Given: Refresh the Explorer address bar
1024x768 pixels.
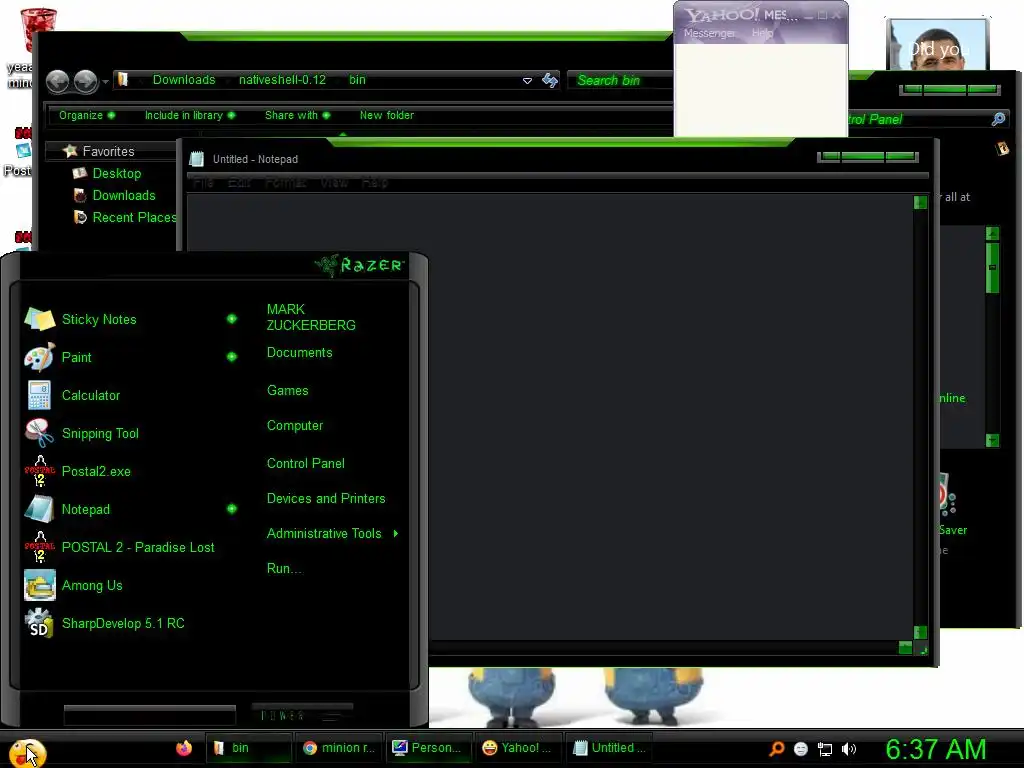Looking at the screenshot, I should 550,80.
